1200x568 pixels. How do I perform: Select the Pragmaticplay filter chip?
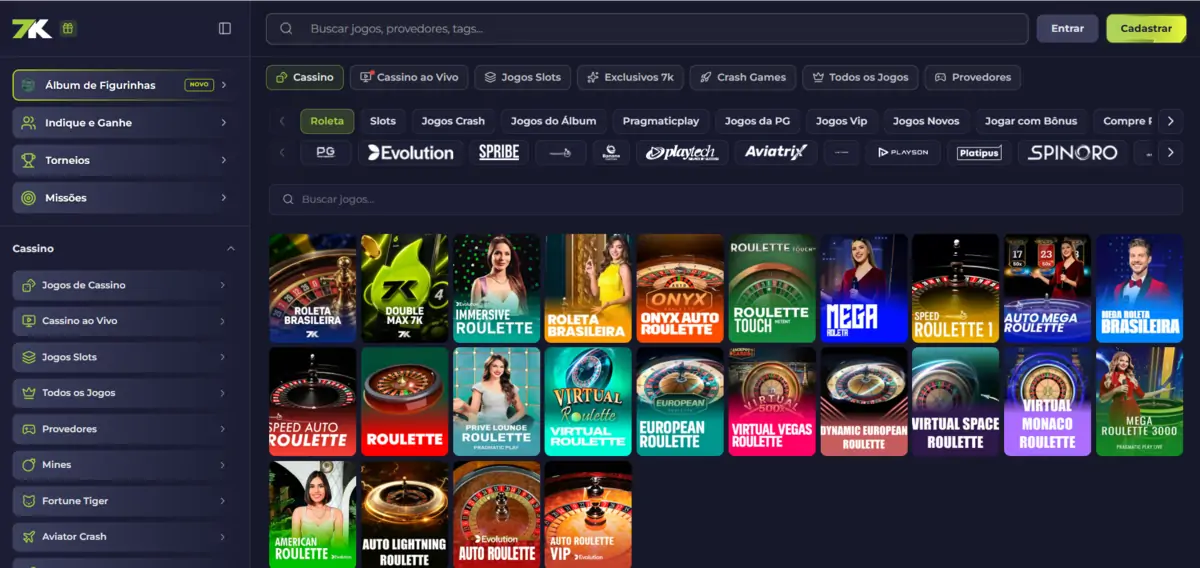pyautogui.click(x=661, y=121)
